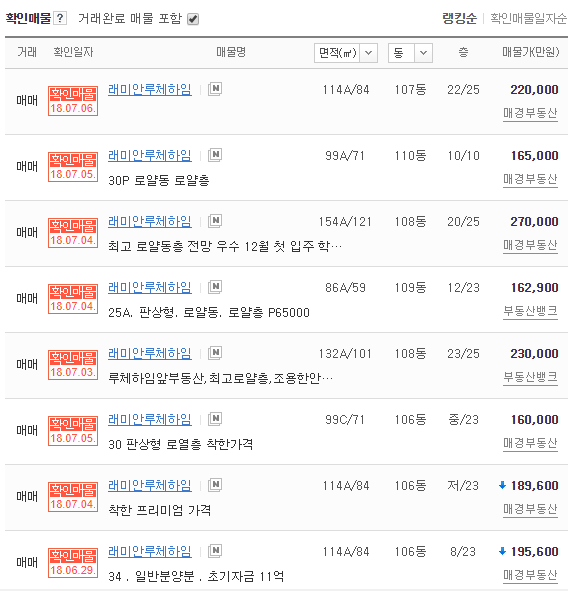Sort listings by 확인매물일자순
568x591 pixels.
528,18
